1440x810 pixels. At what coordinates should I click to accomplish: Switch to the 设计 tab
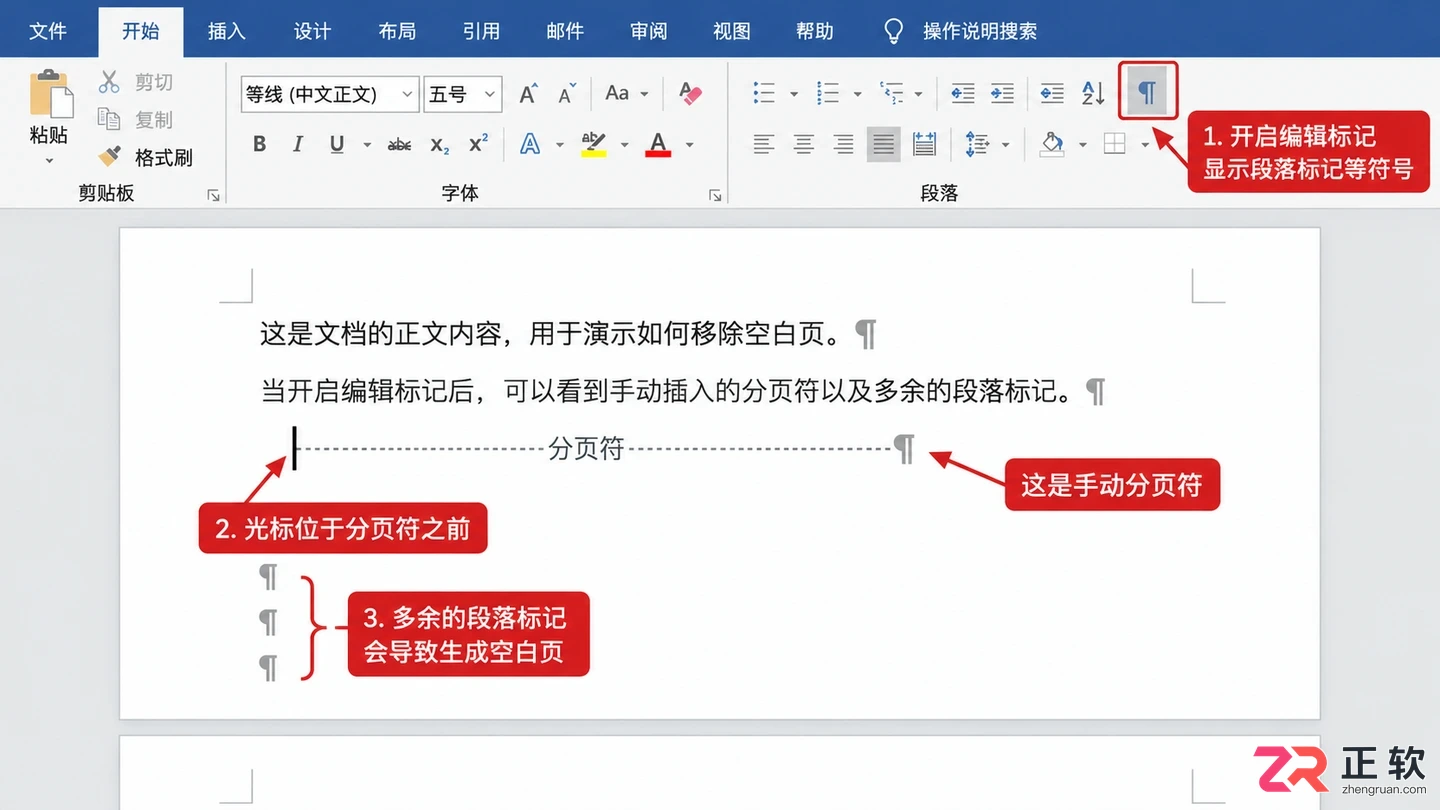point(312,31)
